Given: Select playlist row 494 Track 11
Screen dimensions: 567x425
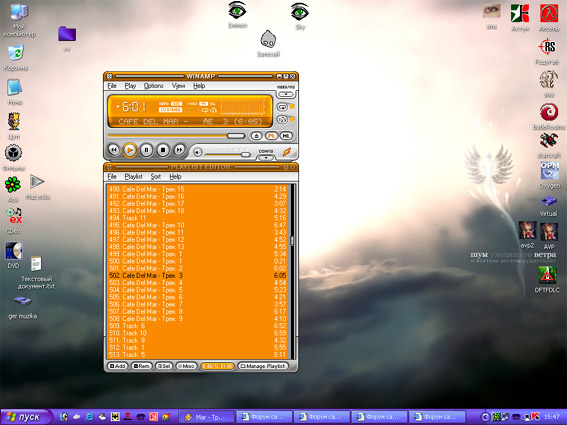Looking at the screenshot, I should (x=197, y=218).
